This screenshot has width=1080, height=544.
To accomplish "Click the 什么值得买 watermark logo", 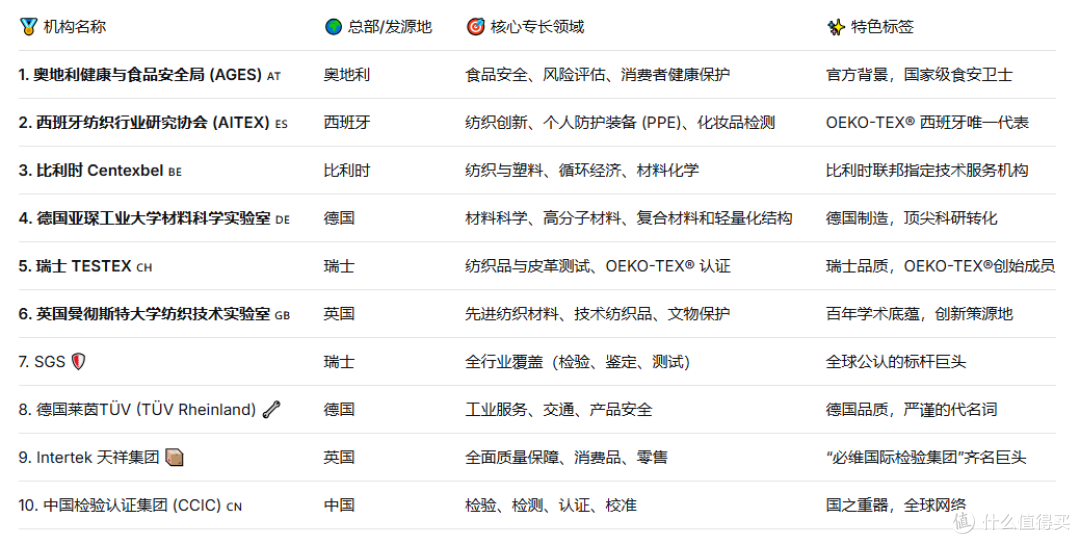I will [1010, 521].
